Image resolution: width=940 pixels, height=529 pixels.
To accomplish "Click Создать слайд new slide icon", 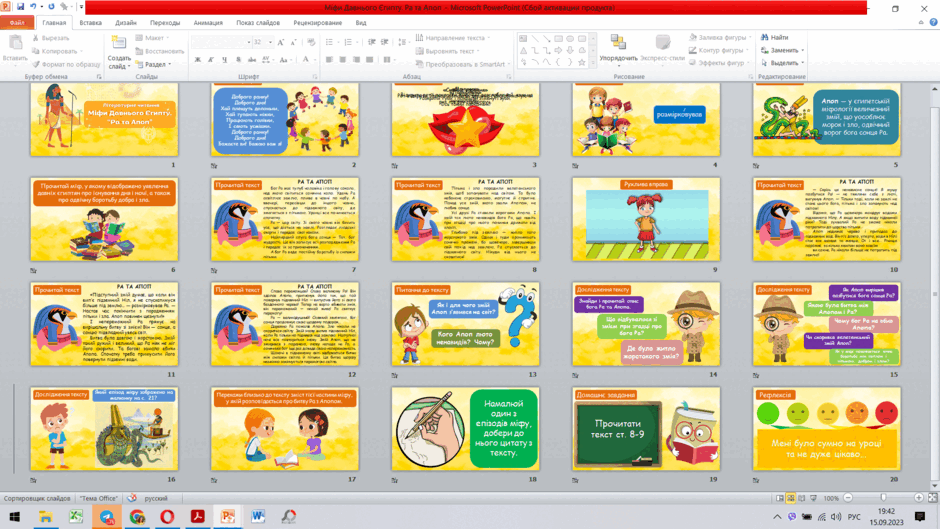I will [x=119, y=43].
